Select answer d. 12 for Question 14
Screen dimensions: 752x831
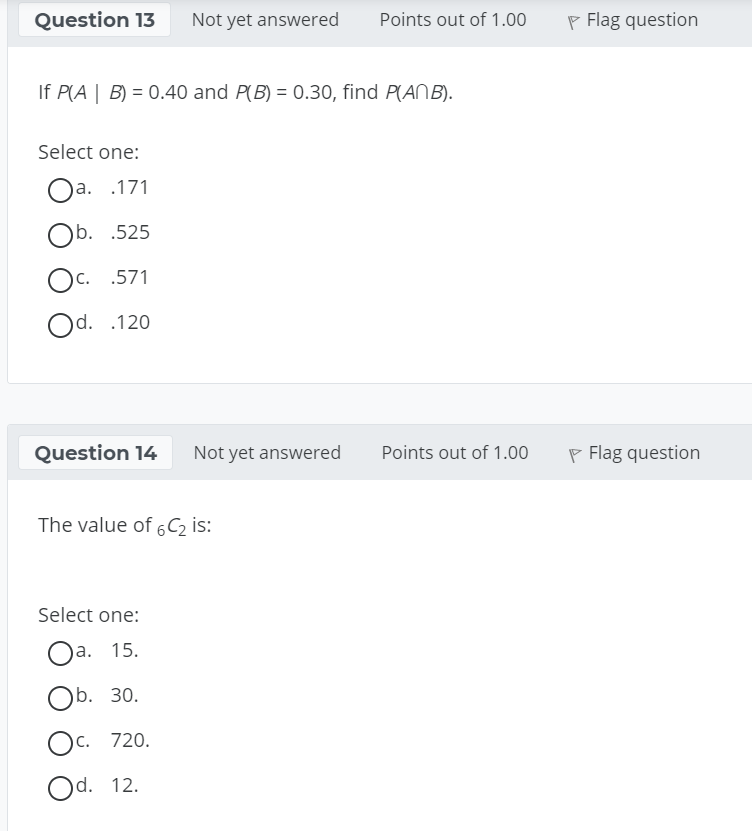pyautogui.click(x=60, y=788)
